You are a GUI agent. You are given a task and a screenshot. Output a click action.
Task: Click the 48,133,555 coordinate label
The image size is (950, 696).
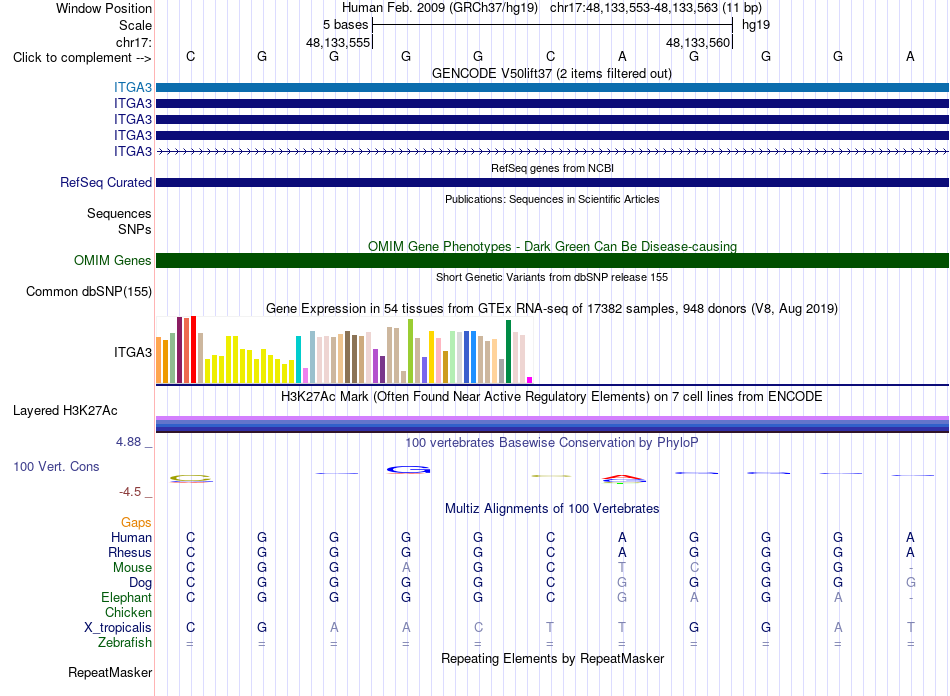pos(338,42)
